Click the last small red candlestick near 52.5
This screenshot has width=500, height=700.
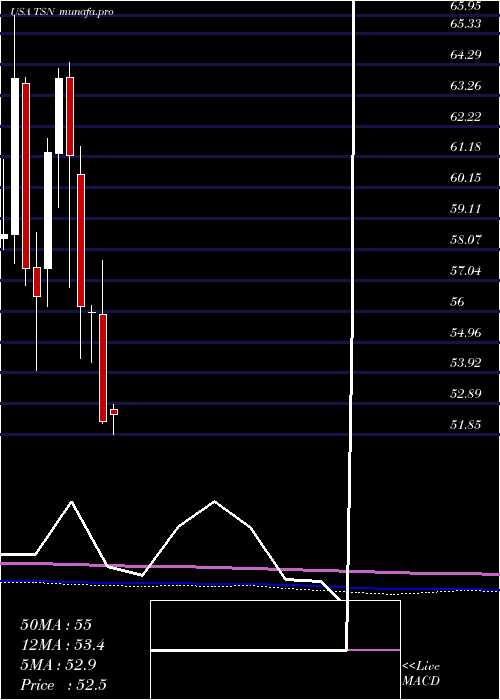click(114, 412)
